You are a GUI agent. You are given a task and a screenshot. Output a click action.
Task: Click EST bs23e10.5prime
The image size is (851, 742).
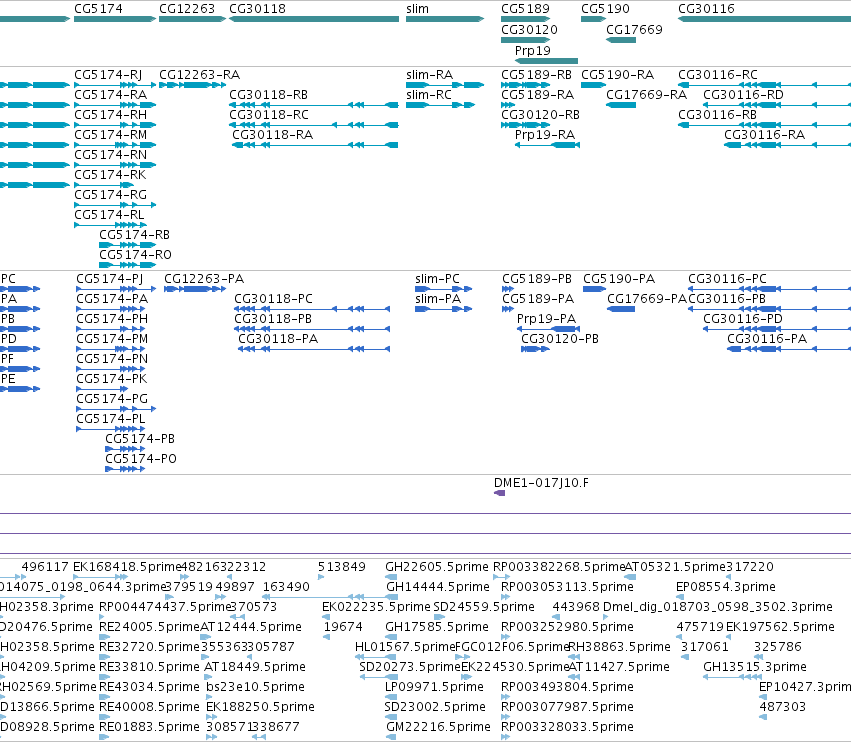click(255, 687)
